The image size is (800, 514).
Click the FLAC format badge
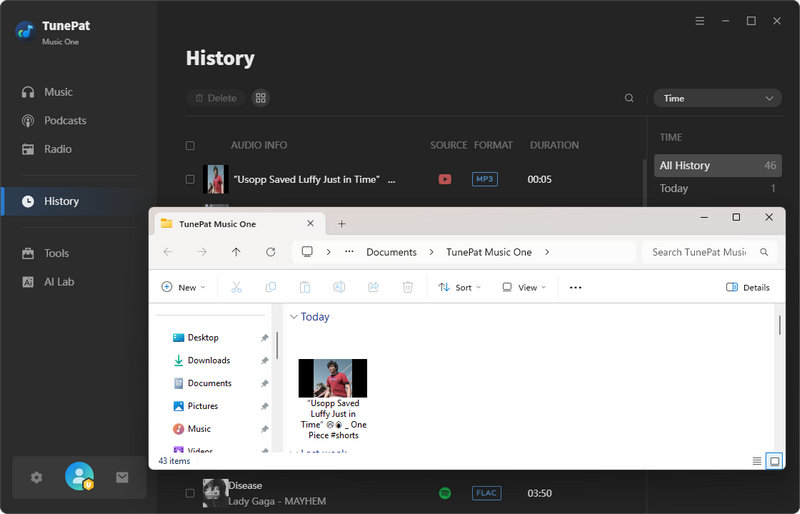point(486,493)
